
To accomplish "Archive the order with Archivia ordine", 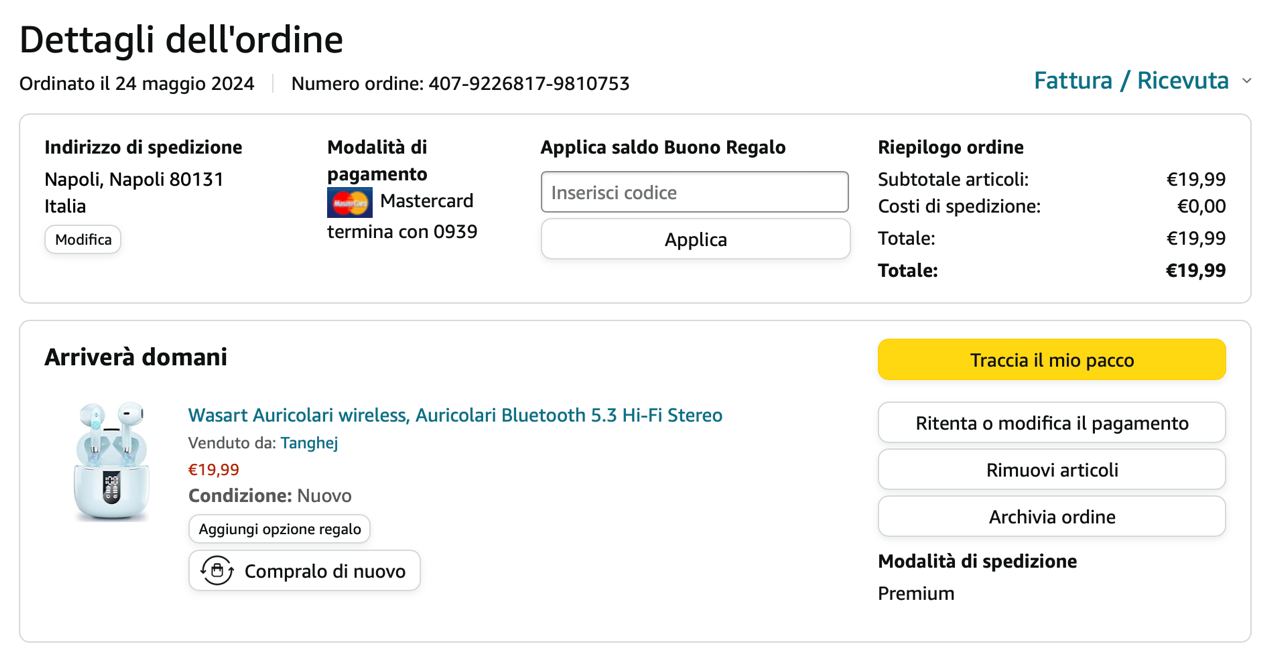I will pos(1051,517).
